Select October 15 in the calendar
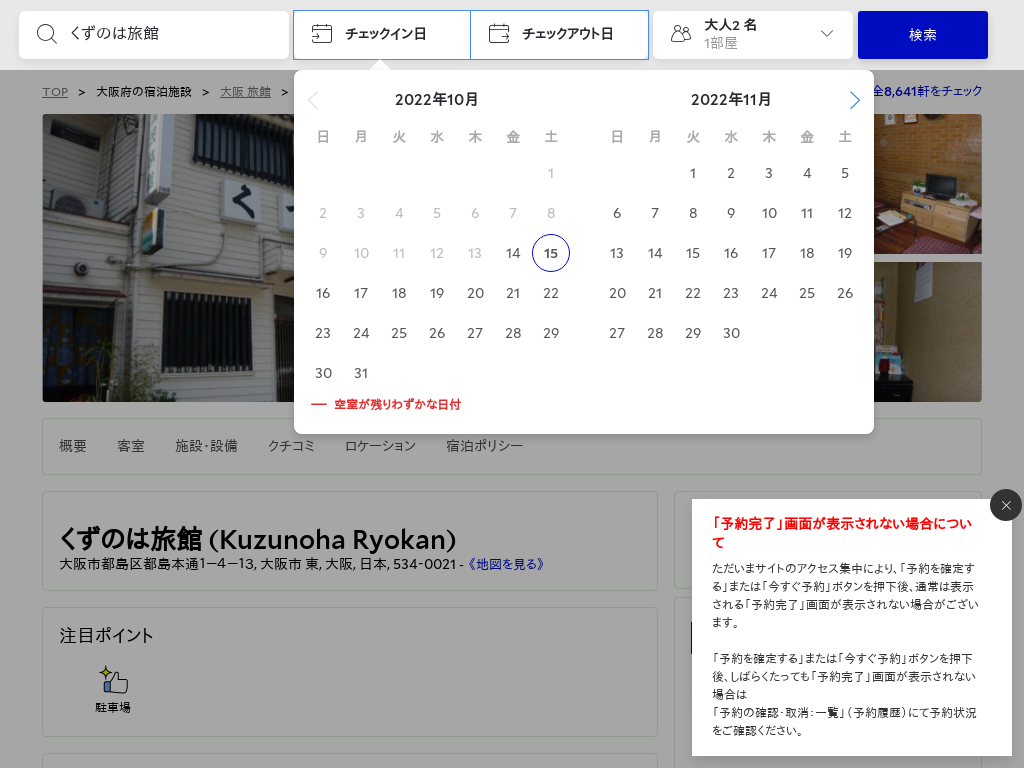The height and width of the screenshot is (768, 1024). [x=551, y=253]
